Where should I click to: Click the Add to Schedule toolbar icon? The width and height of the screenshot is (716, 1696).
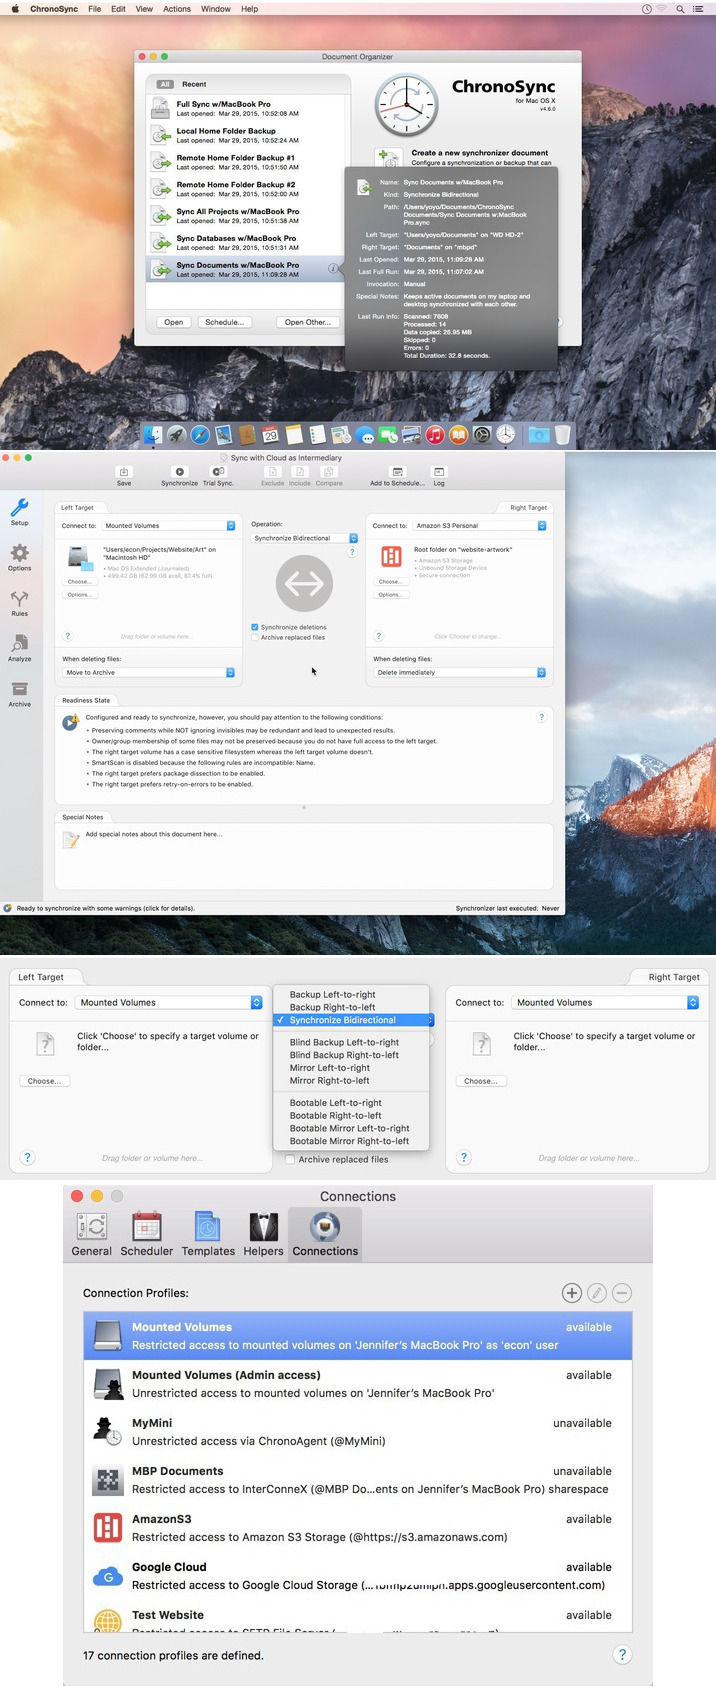tap(397, 476)
